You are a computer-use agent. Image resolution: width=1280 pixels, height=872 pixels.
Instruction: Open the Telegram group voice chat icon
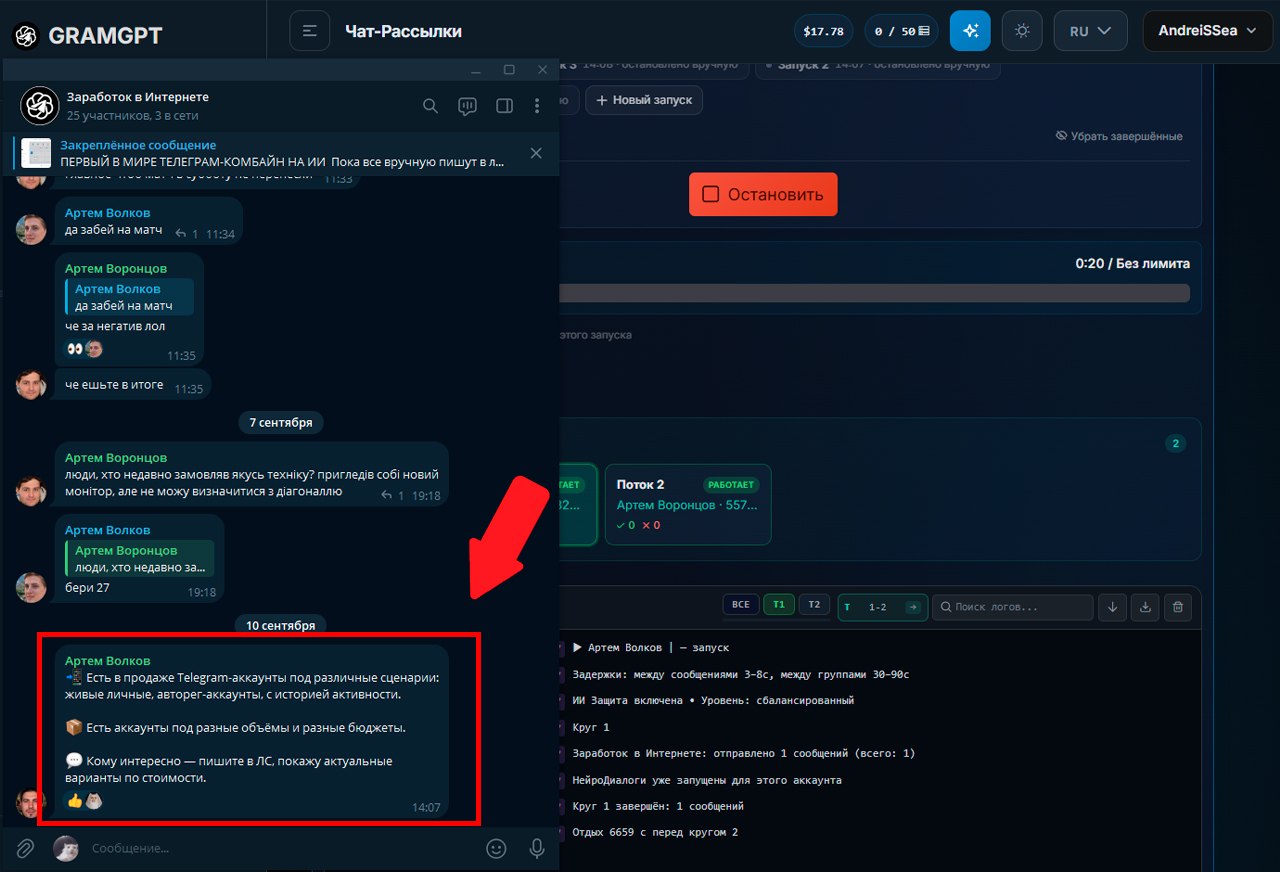coord(467,106)
